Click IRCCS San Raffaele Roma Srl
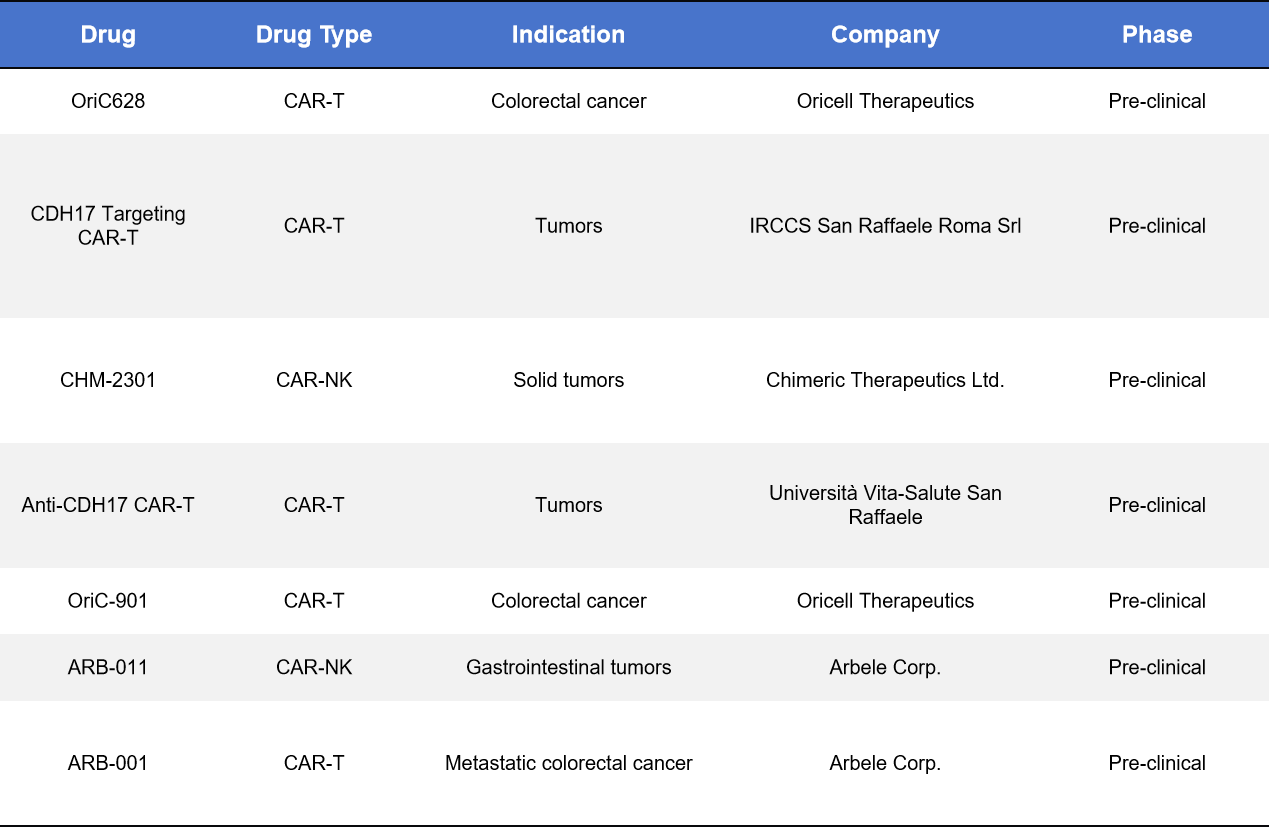Screen dimensions: 1270x827 (x=885, y=226)
